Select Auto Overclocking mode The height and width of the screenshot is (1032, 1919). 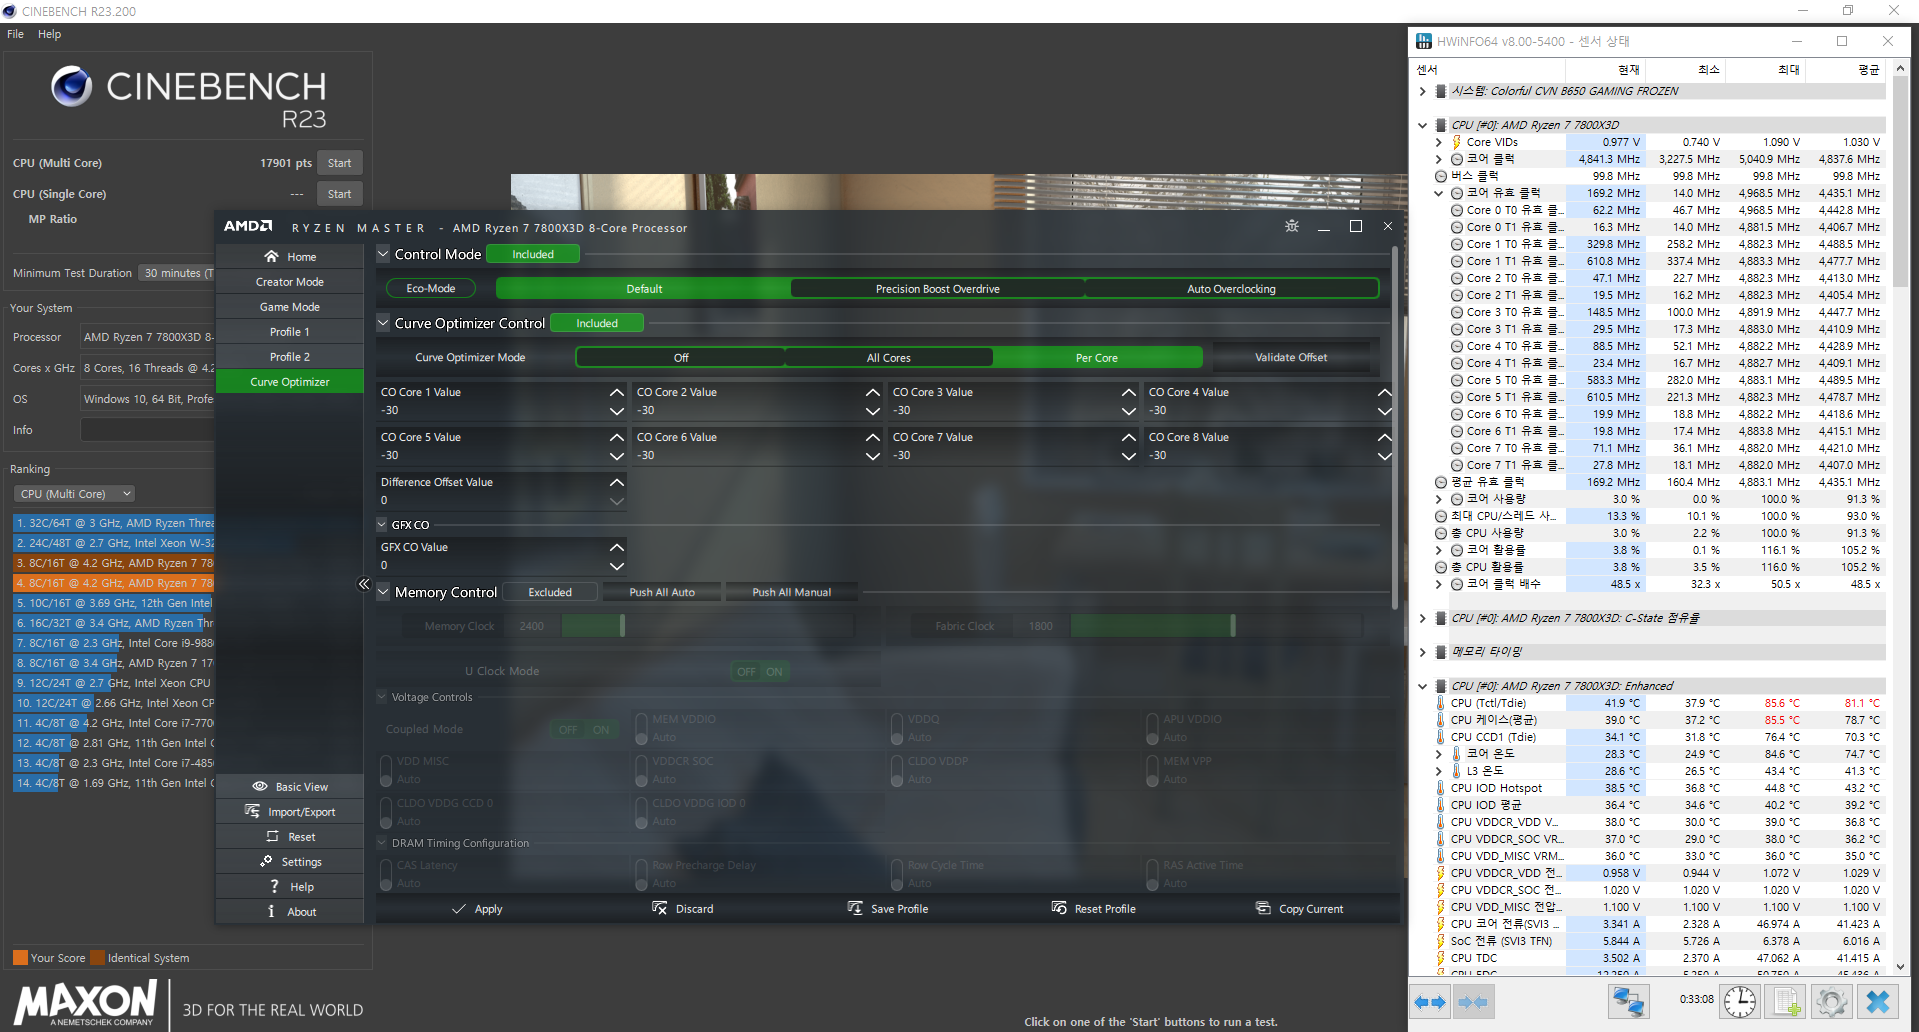[x=1232, y=289]
